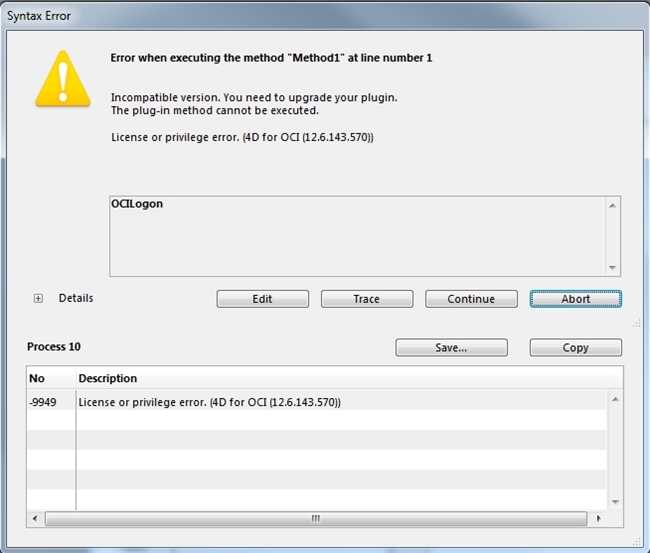Image resolution: width=650 pixels, height=553 pixels.
Task: Abort the method execution
Action: (x=575, y=299)
